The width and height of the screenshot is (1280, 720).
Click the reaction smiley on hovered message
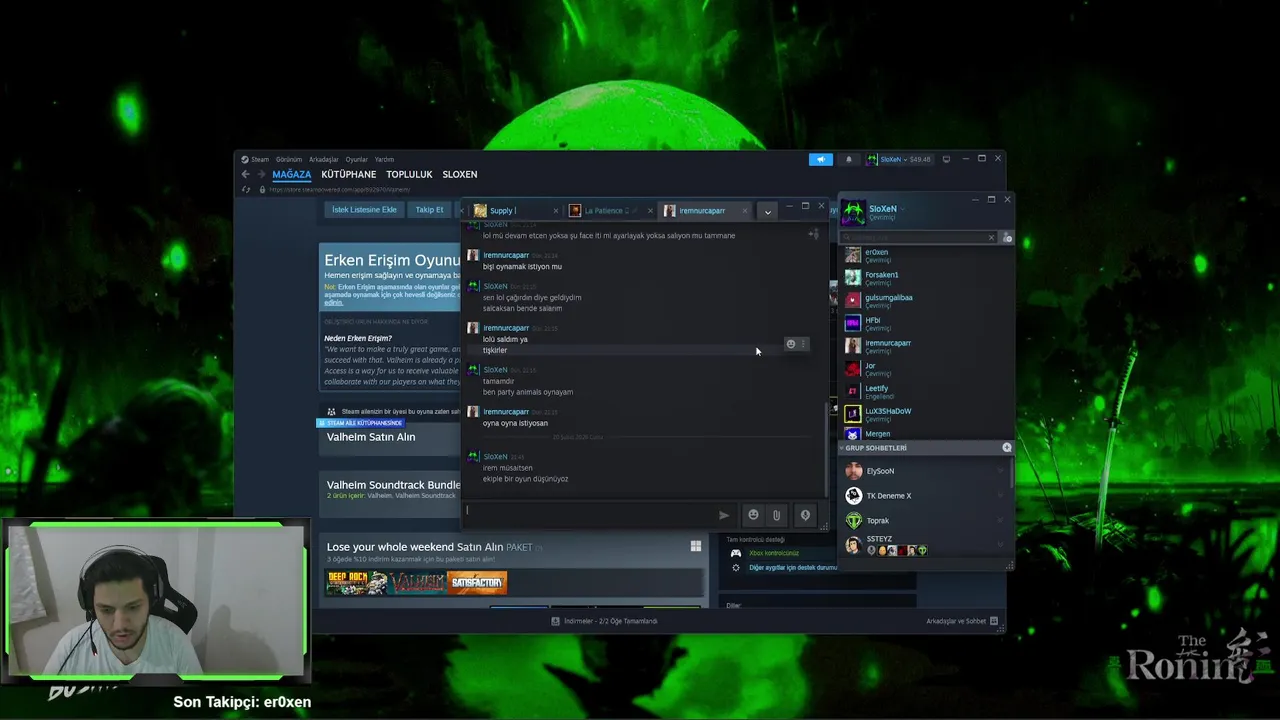[x=791, y=344]
